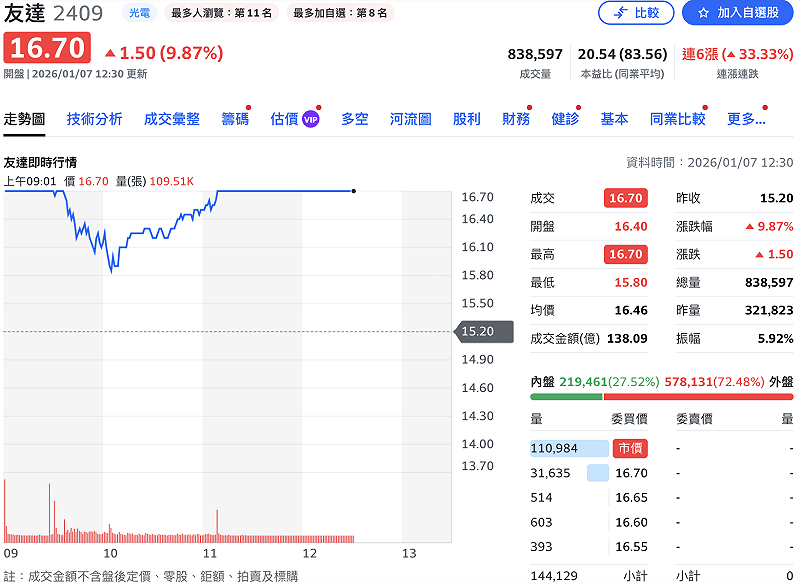
Task: View the 籌碼 tab
Action: (233, 117)
